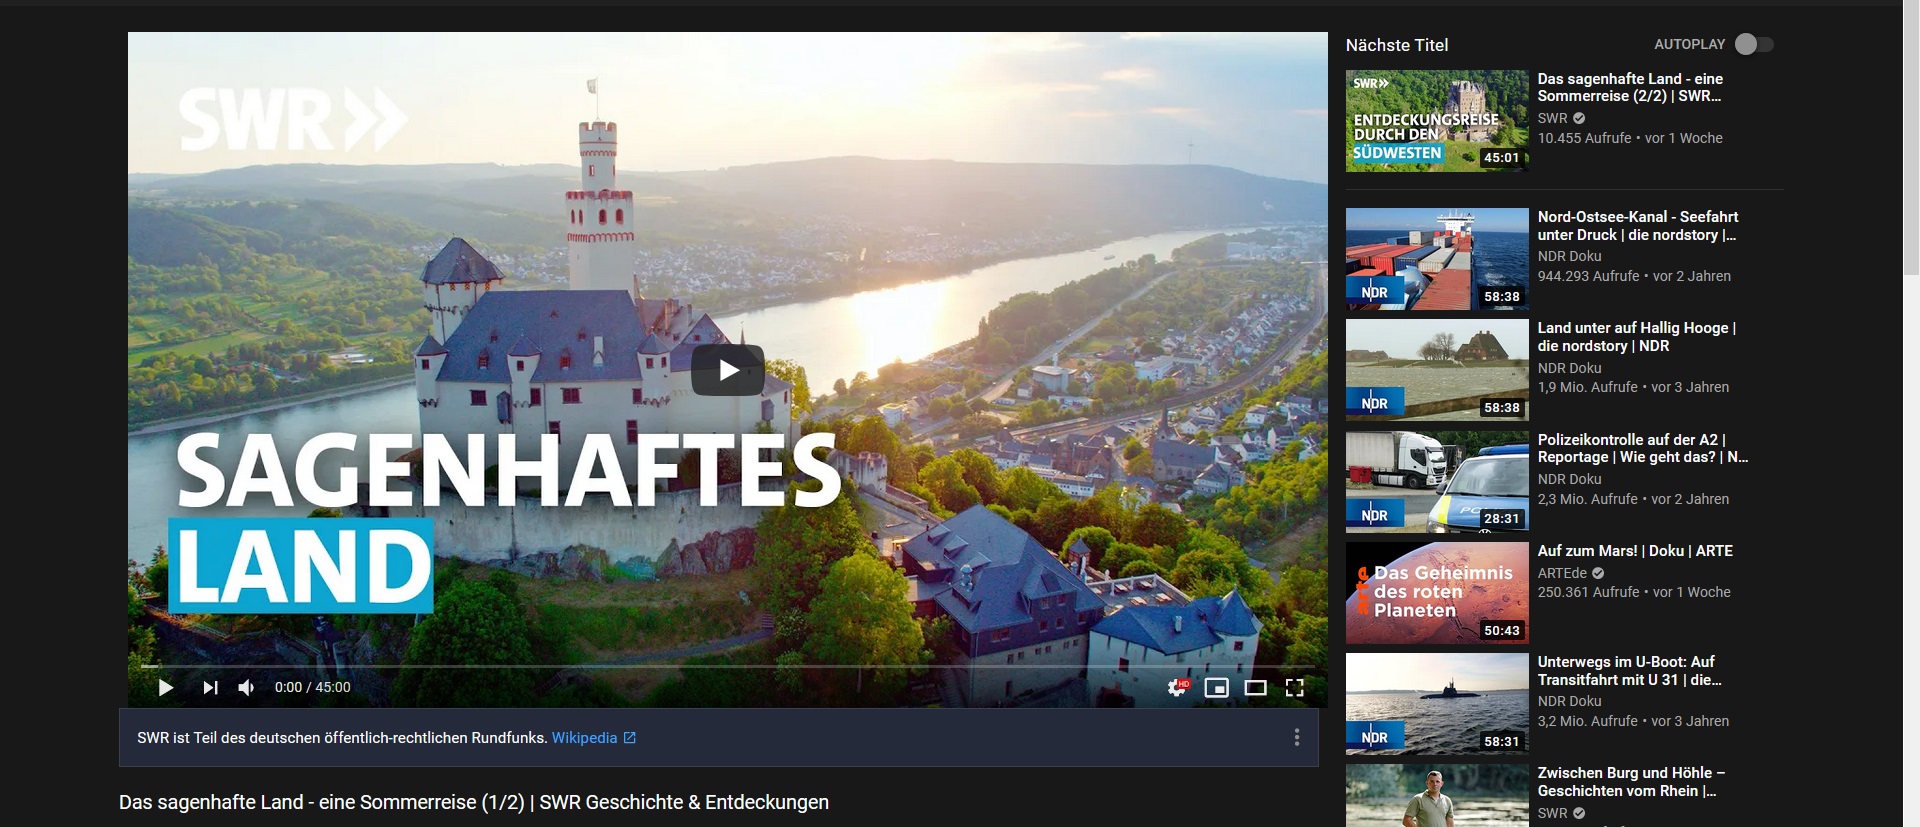Viewport: 1920px width, 827px height.
Task: Mute the video volume
Action: 246,687
